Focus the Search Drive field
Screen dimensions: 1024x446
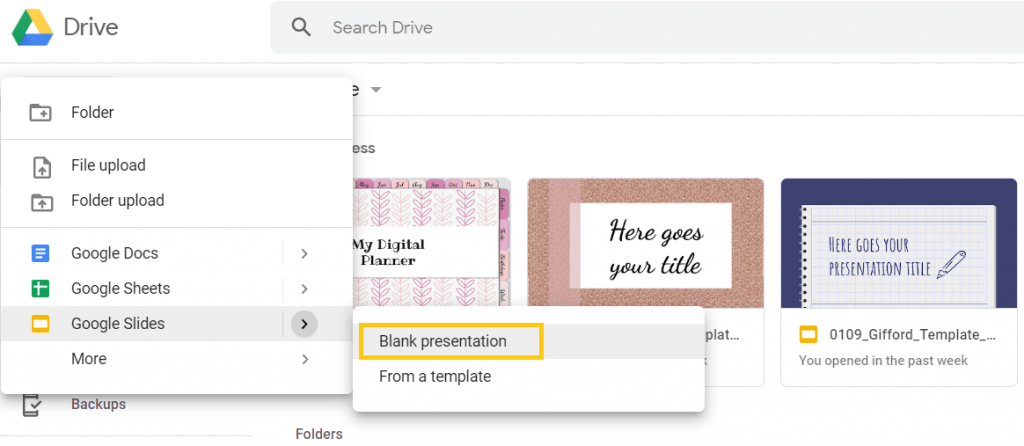(x=647, y=27)
